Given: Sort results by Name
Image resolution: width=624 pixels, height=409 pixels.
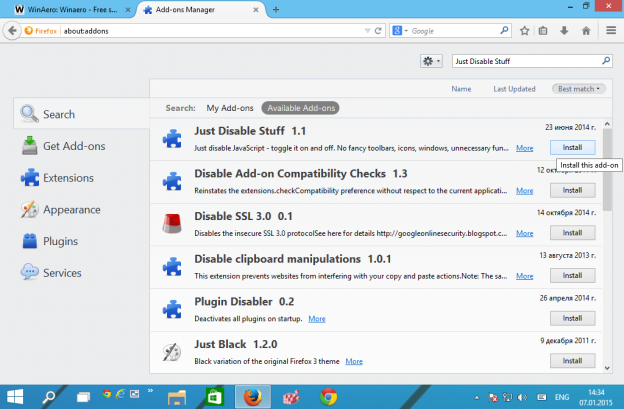Looking at the screenshot, I should (x=461, y=89).
